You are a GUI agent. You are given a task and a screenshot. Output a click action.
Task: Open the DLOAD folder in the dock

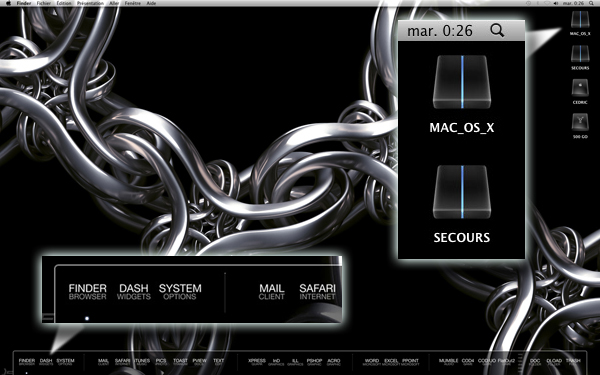[554, 362]
